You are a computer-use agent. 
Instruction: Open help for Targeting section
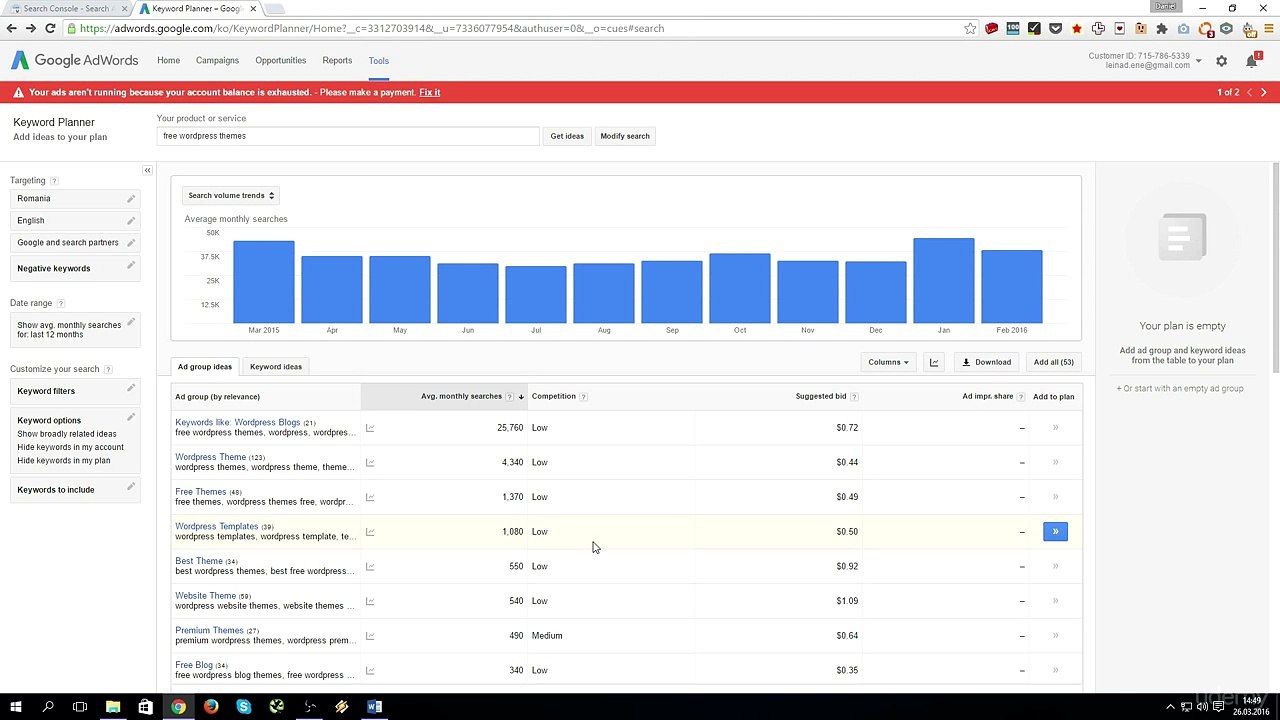tap(54, 181)
